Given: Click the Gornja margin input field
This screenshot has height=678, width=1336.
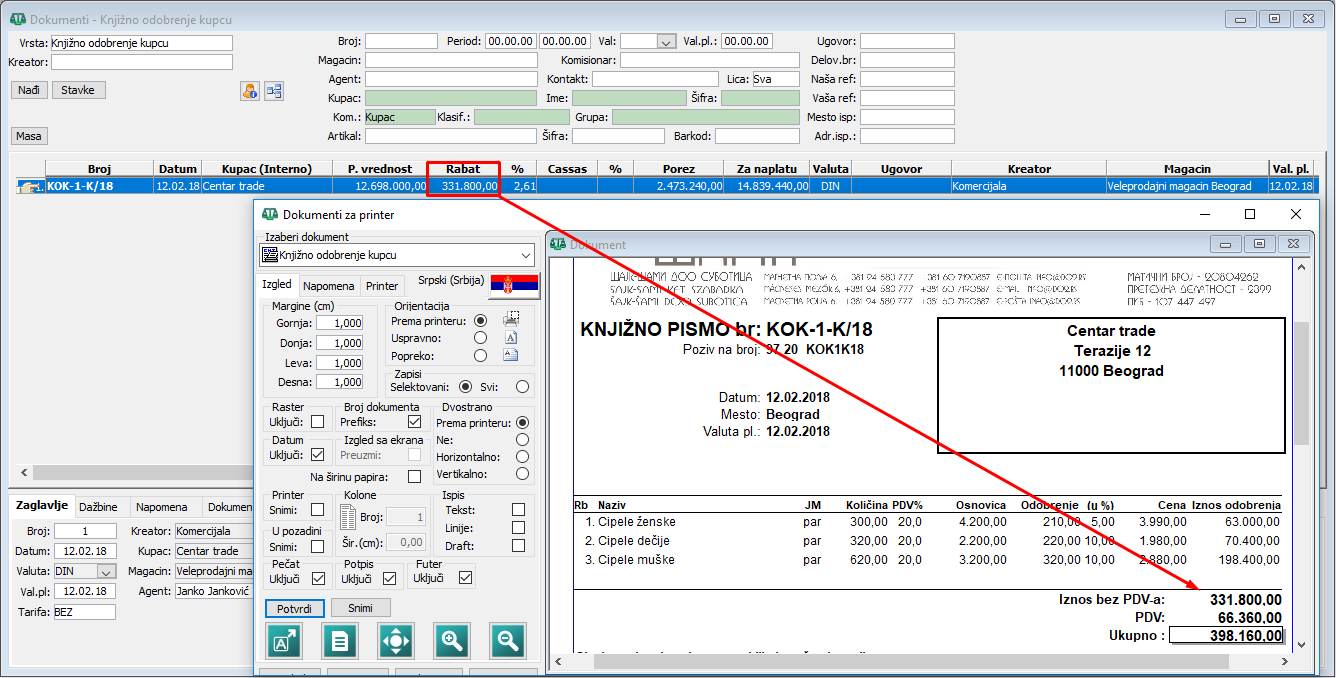Looking at the screenshot, I should point(339,323).
